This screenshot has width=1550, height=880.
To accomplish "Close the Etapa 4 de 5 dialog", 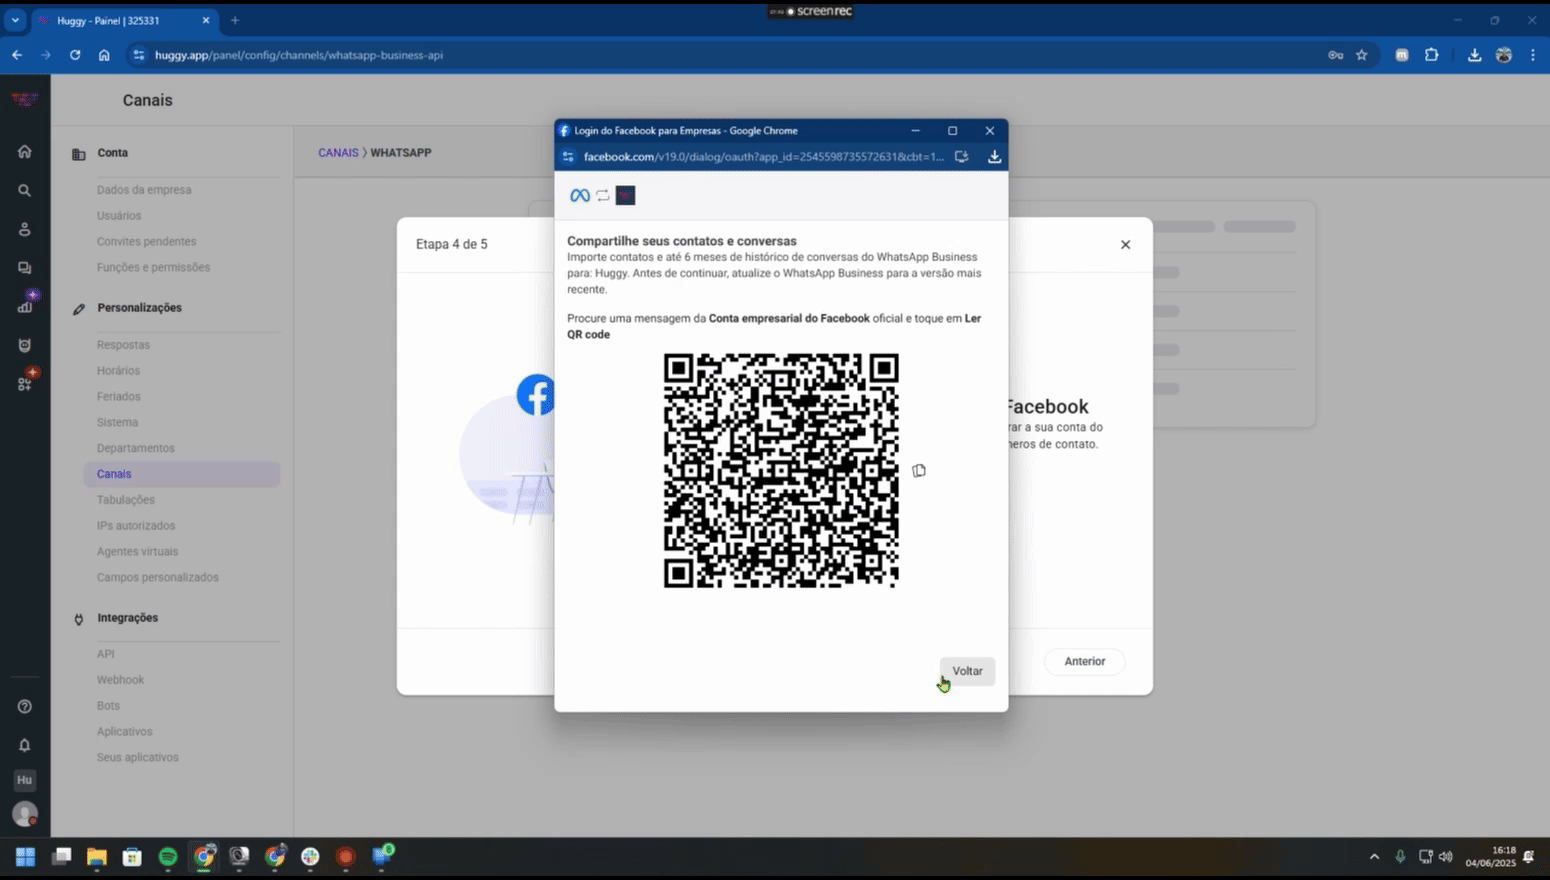I will pos(1125,244).
